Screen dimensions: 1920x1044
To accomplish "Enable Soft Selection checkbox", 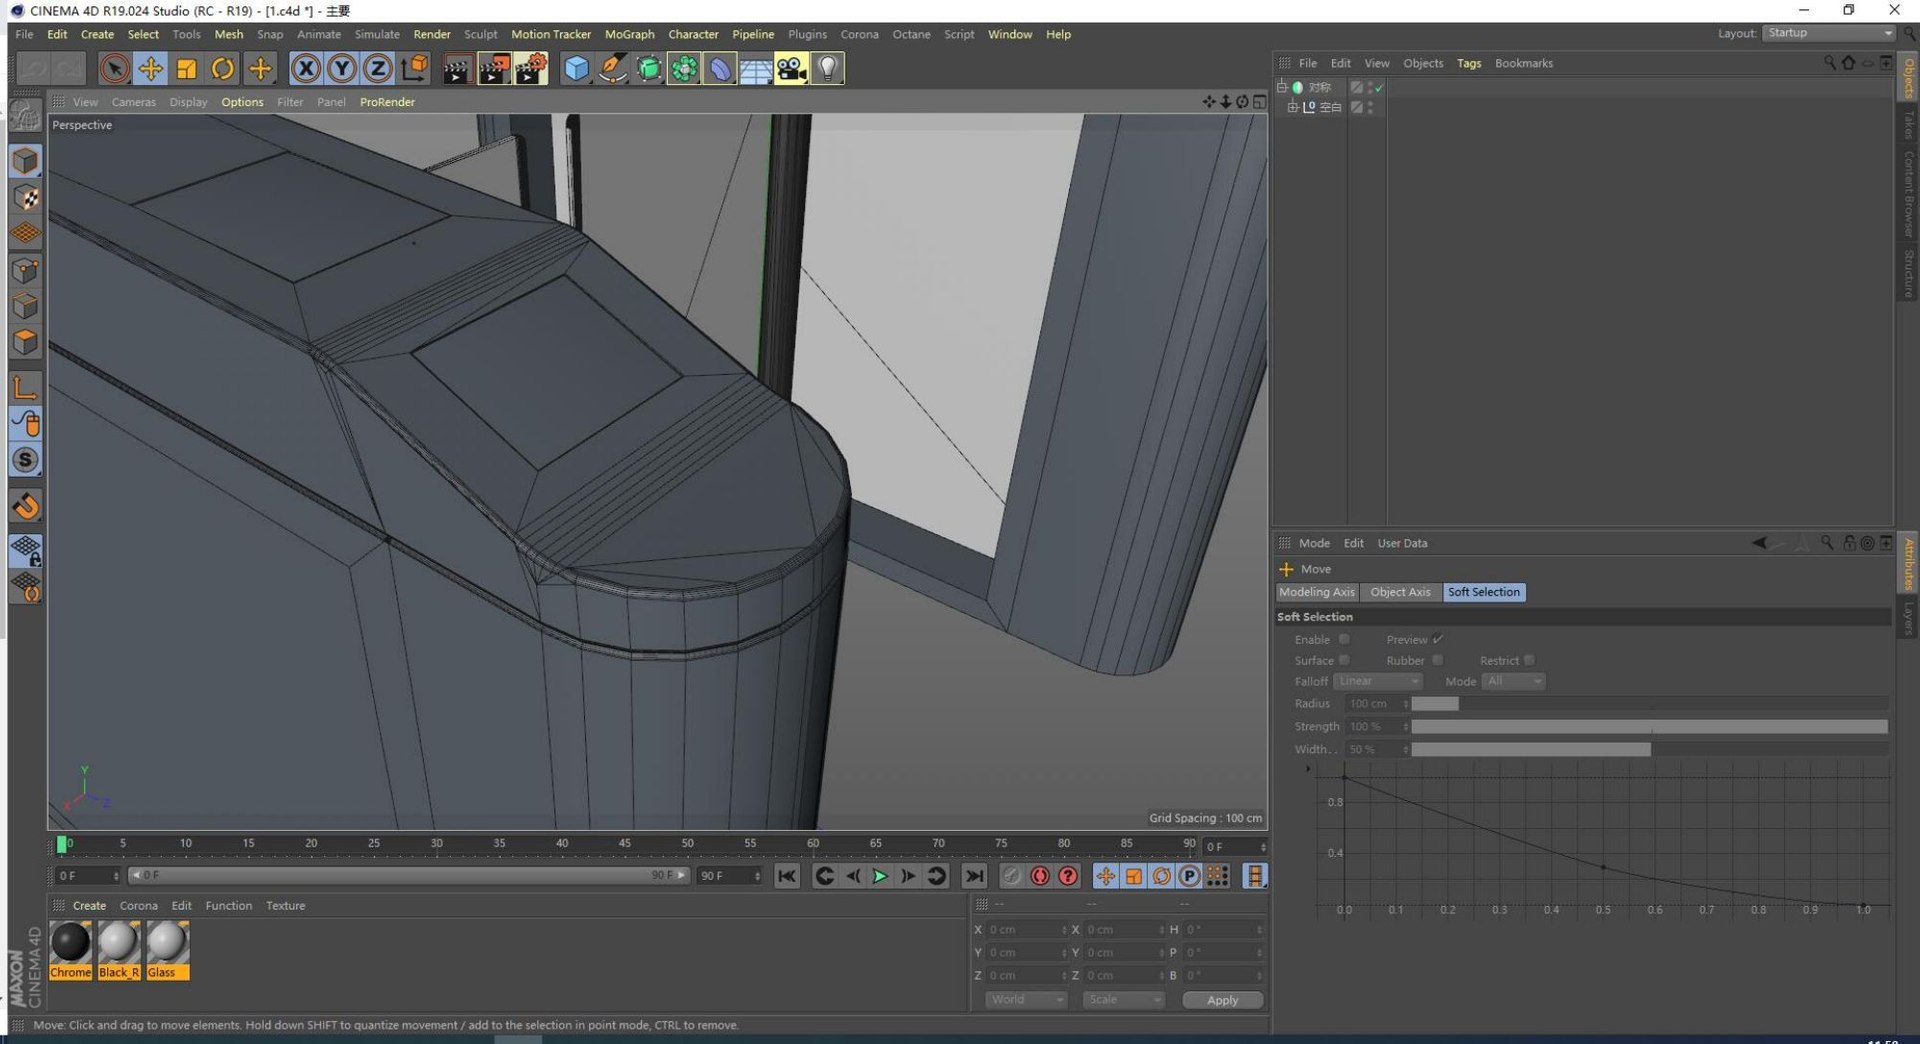I will [x=1344, y=639].
